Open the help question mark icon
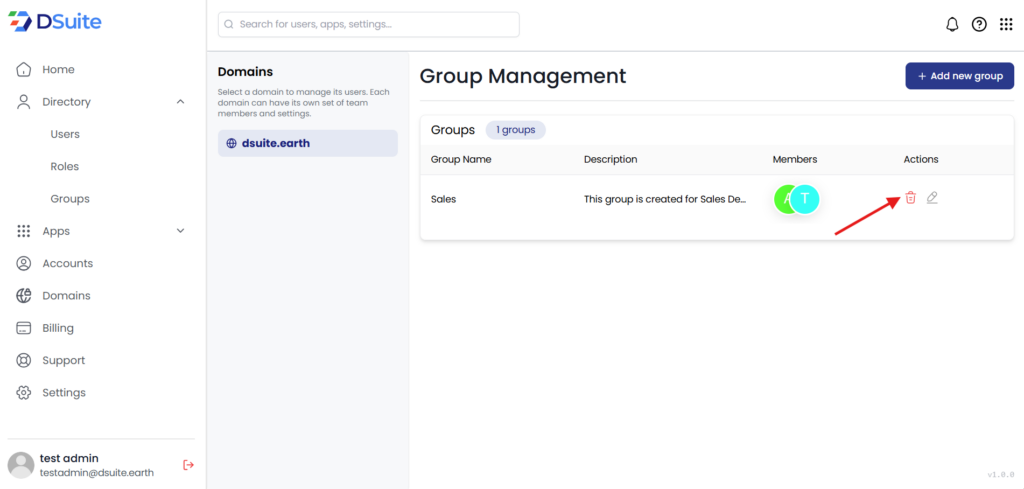This screenshot has width=1024, height=489. (979, 25)
